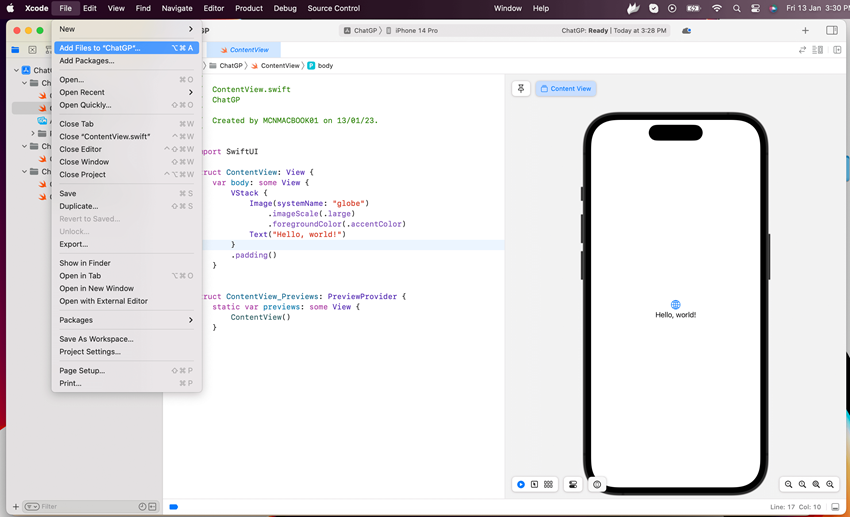This screenshot has height=517, width=850.
Task: Open the Library with plus button
Action: (805, 31)
